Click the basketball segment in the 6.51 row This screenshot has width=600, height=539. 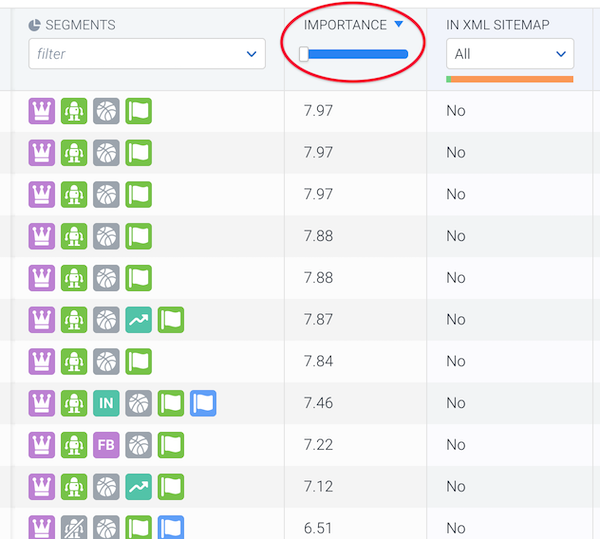[106, 528]
